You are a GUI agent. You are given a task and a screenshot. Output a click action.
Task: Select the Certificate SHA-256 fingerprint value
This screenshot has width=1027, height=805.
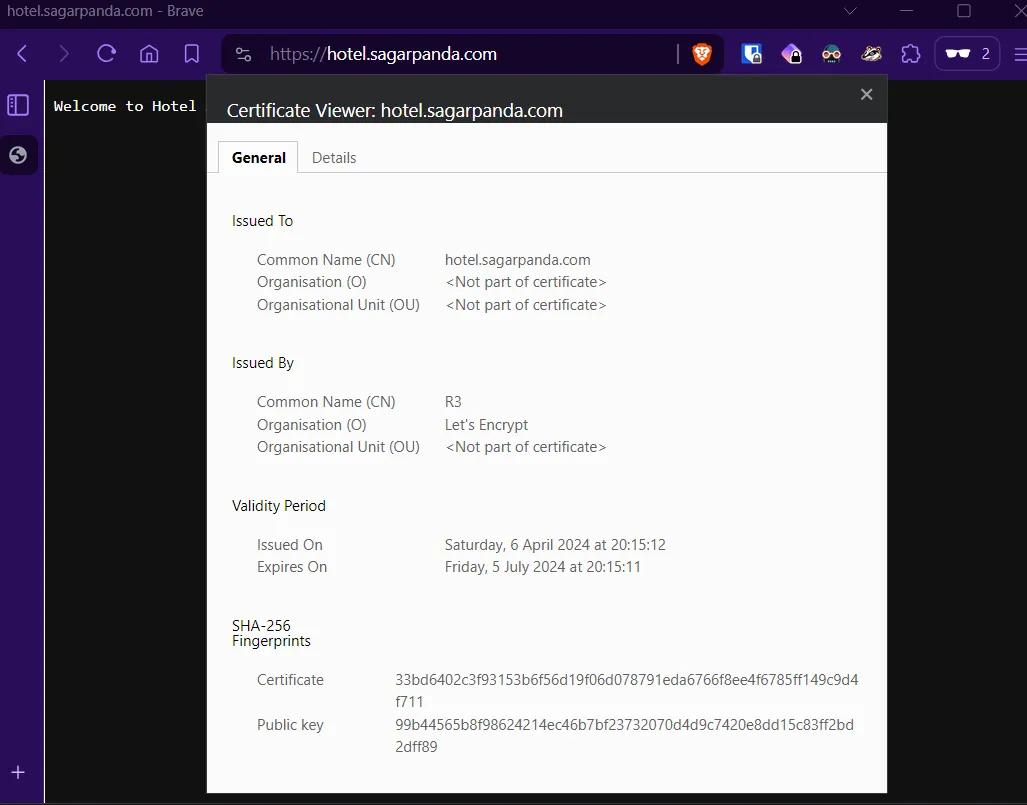click(x=626, y=690)
